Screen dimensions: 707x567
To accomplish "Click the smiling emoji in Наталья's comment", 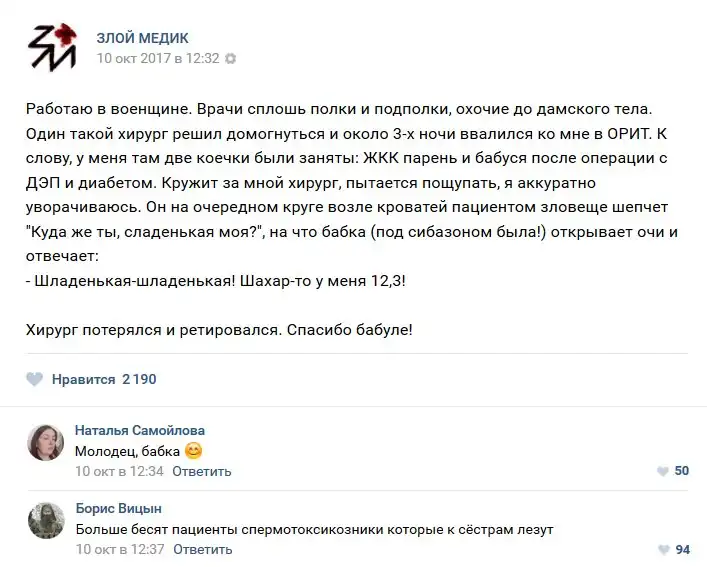I will tap(194, 451).
